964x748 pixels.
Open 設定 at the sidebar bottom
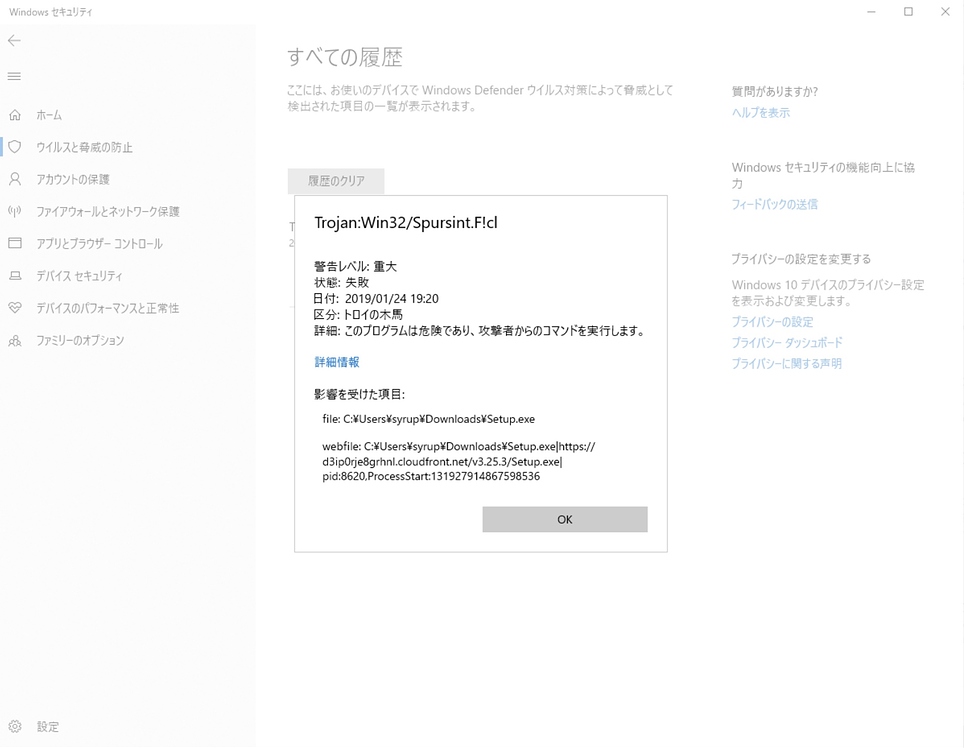pos(48,726)
